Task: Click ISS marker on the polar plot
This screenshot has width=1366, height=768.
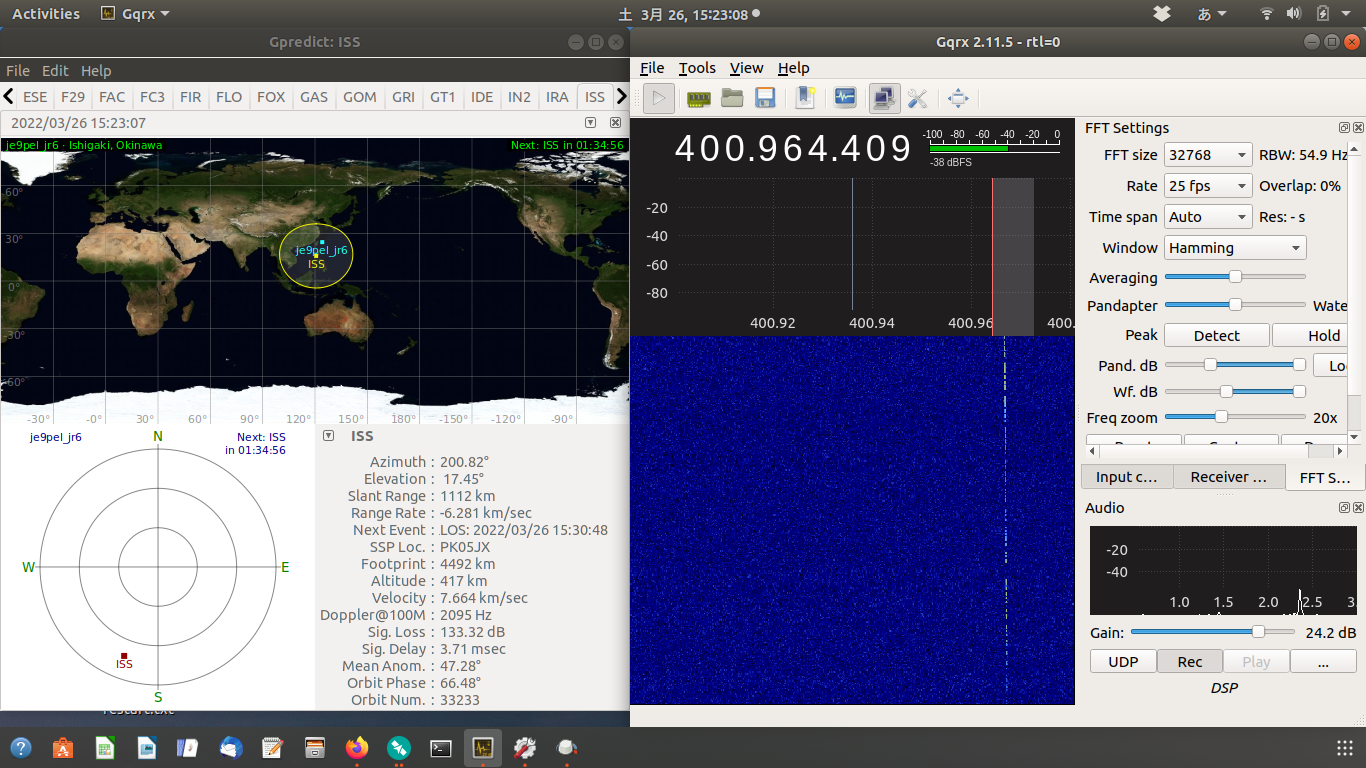Action: 124,656
